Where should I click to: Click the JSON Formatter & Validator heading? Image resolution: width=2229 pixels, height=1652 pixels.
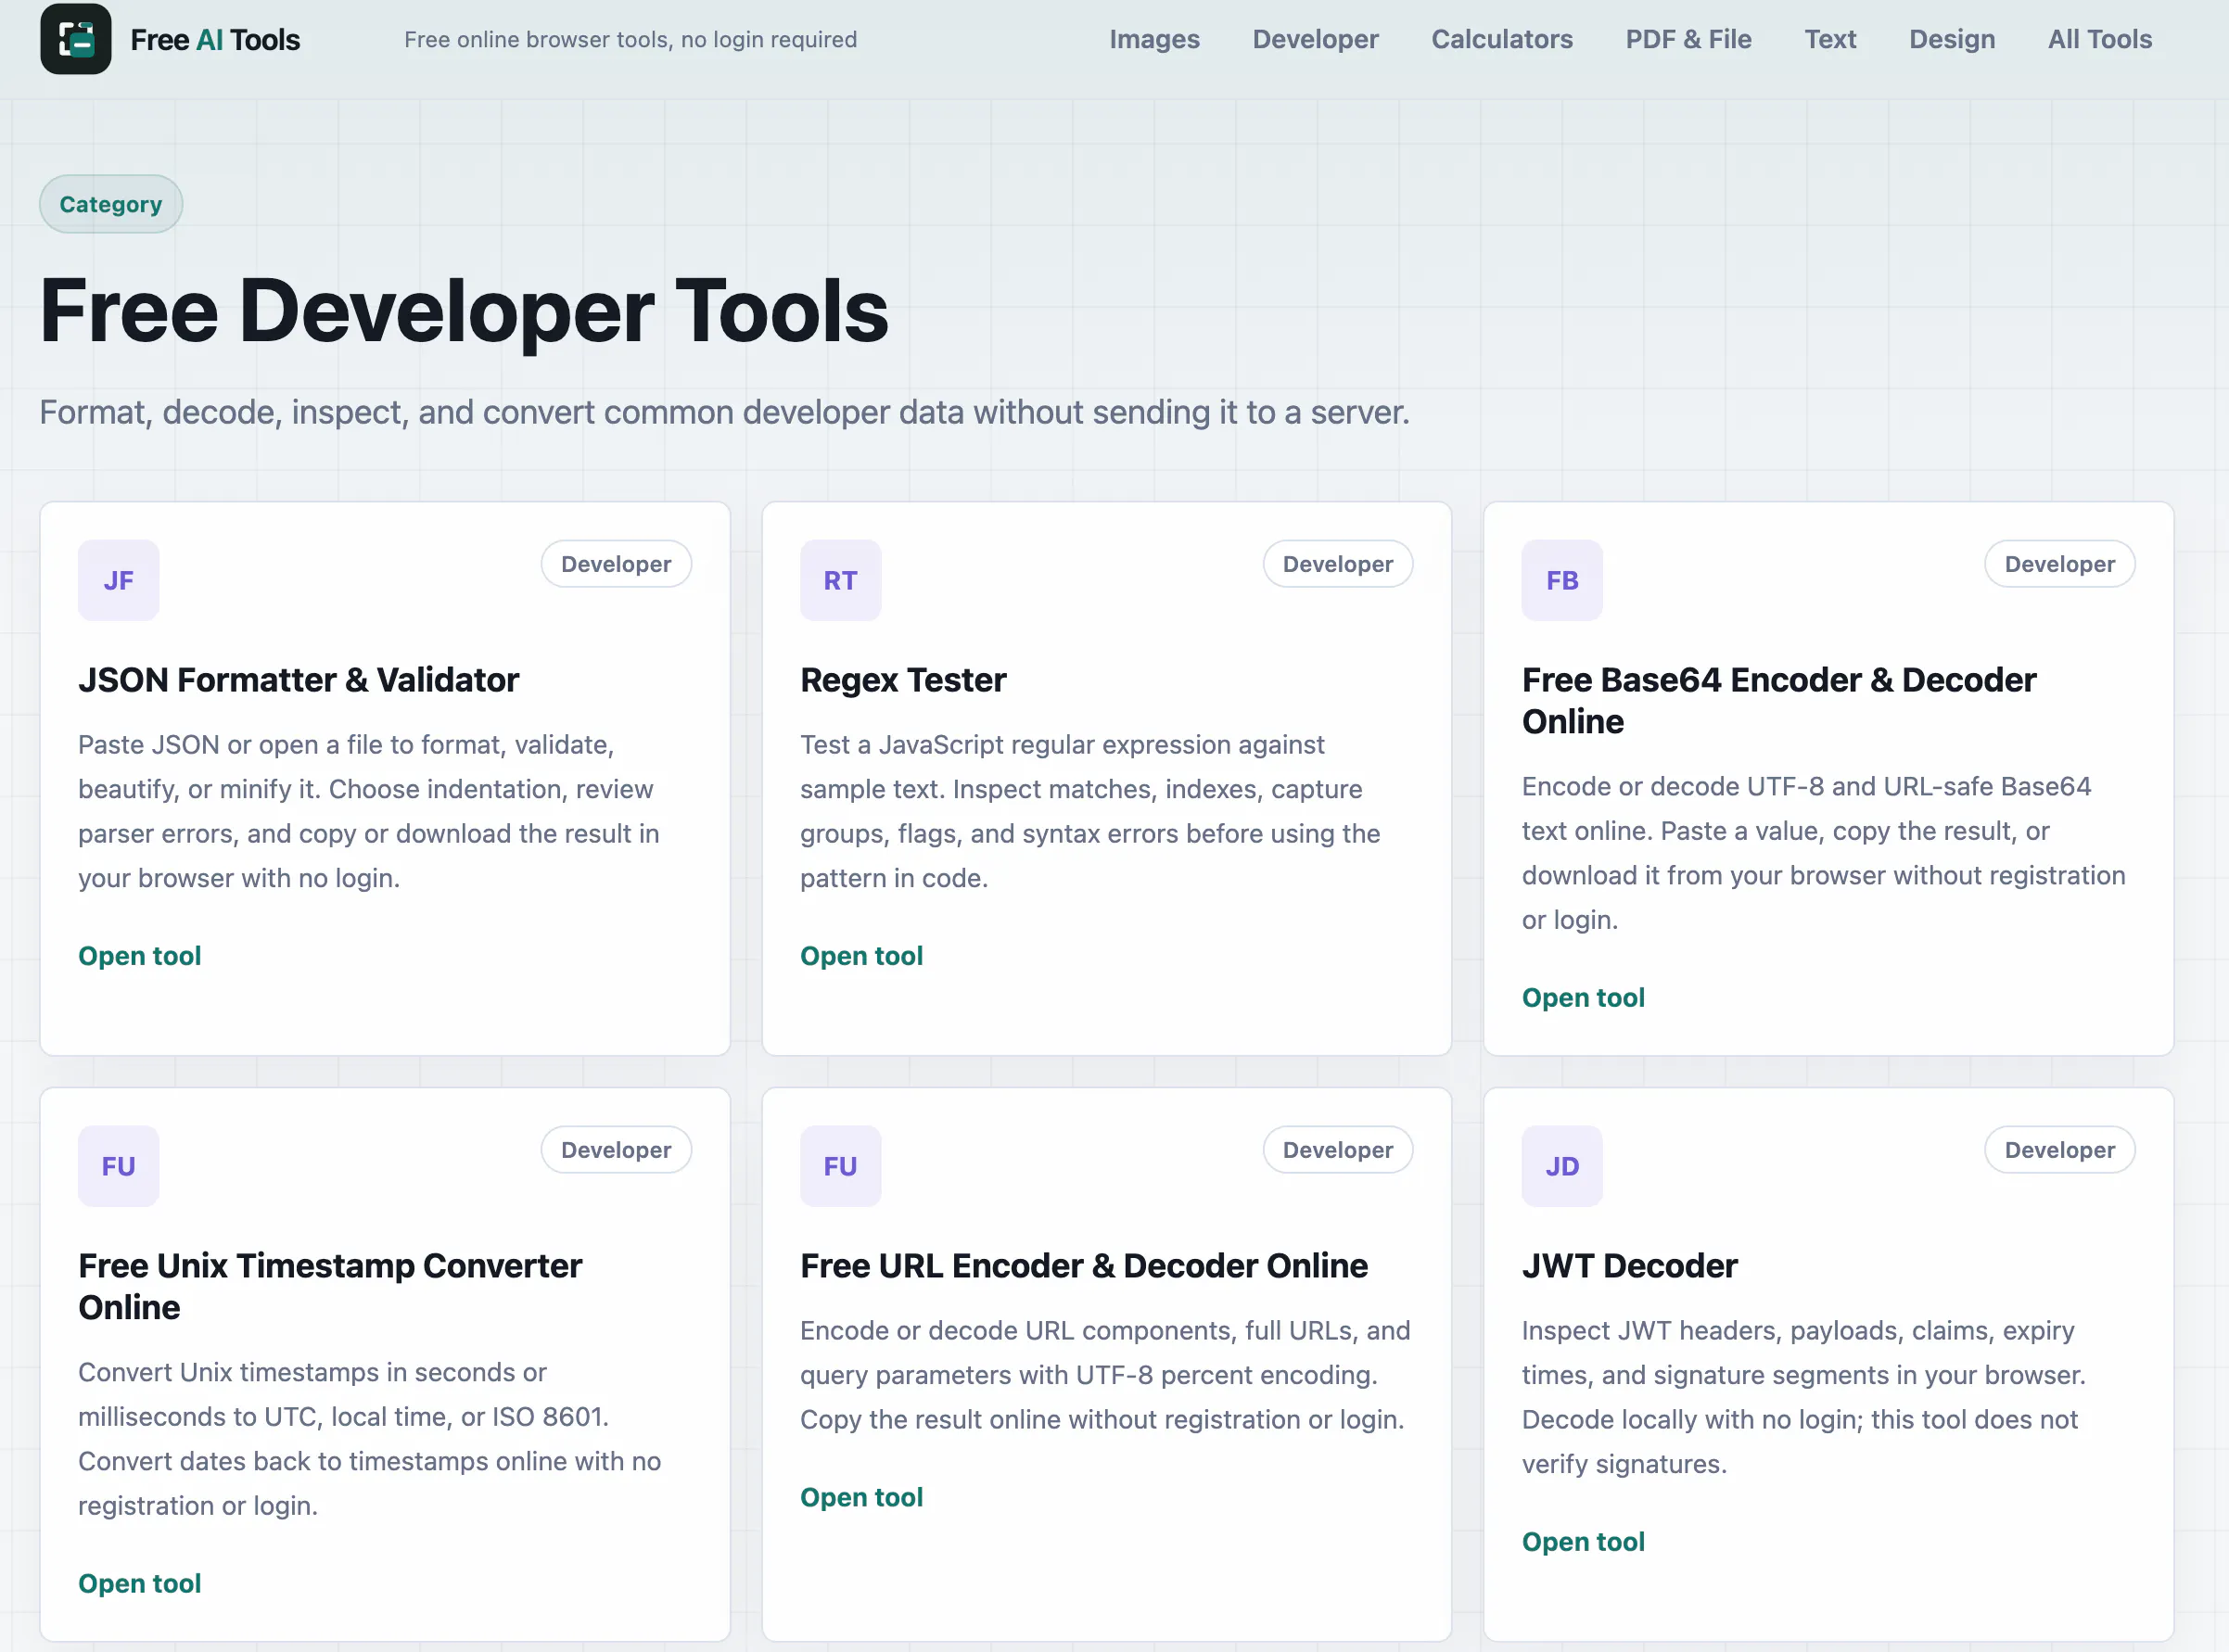[299, 680]
